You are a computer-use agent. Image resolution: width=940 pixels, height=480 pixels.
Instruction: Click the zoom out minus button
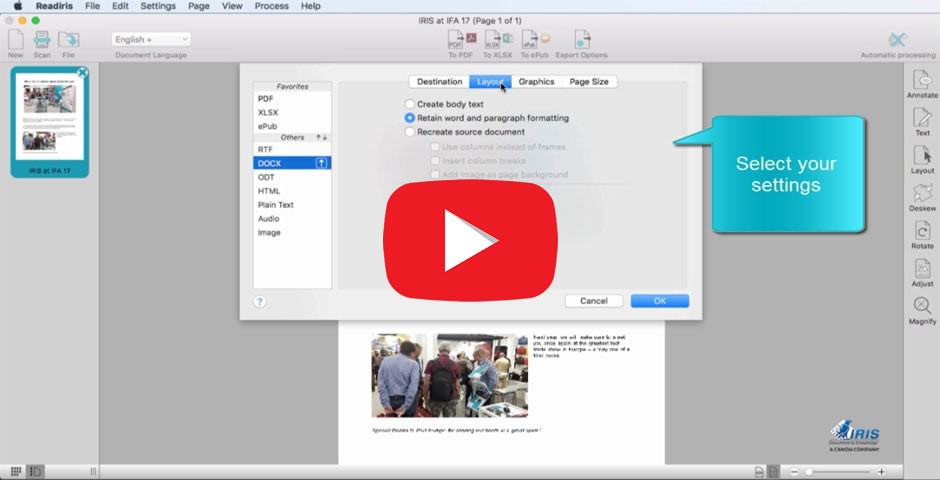pyautogui.click(x=794, y=472)
